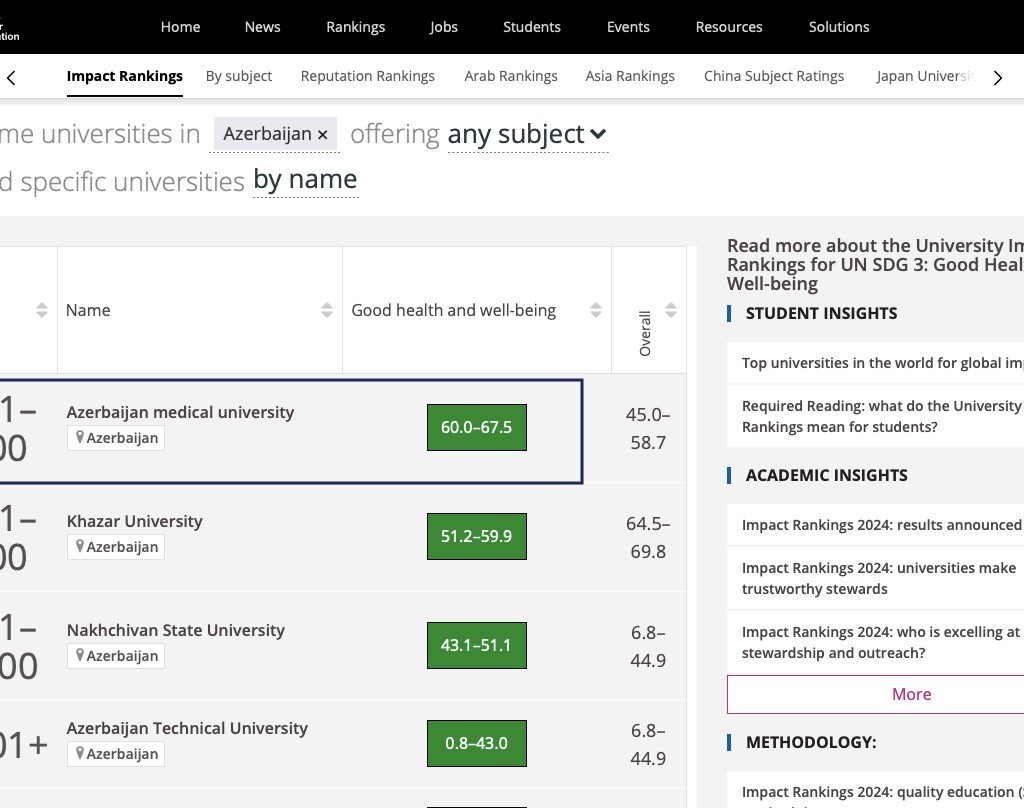The width and height of the screenshot is (1024, 808).
Task: Open Resources in top navigation
Action: [729, 27]
